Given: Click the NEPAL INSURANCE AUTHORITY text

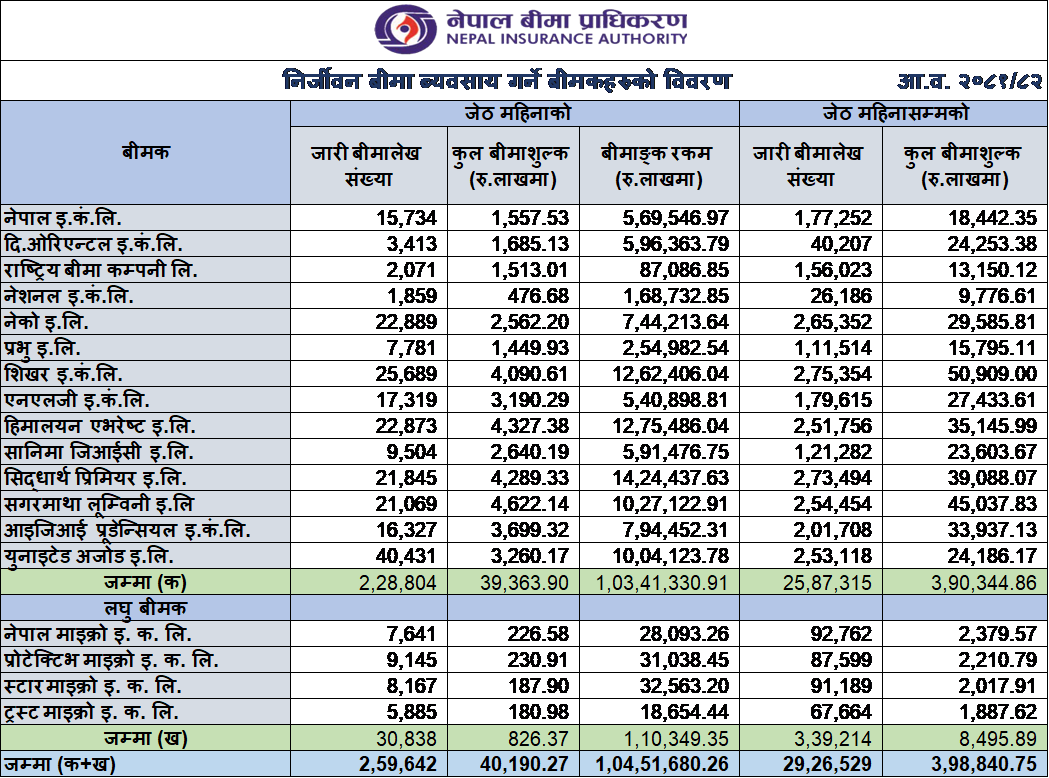Looking at the screenshot, I should (567, 39).
